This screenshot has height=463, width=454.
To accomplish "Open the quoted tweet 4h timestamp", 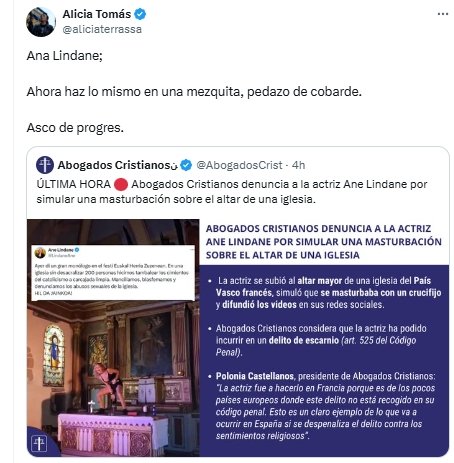I will coord(298,165).
